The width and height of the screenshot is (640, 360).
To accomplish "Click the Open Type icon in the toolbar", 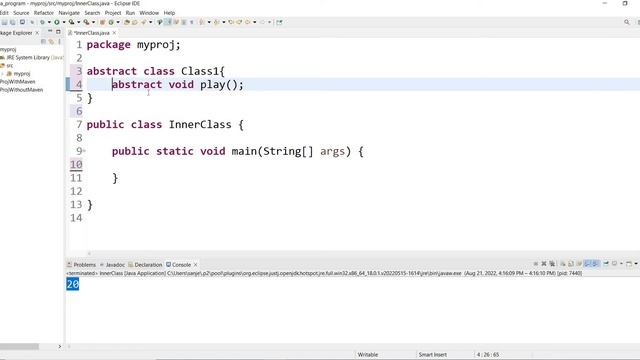I will (x=126, y=22).
